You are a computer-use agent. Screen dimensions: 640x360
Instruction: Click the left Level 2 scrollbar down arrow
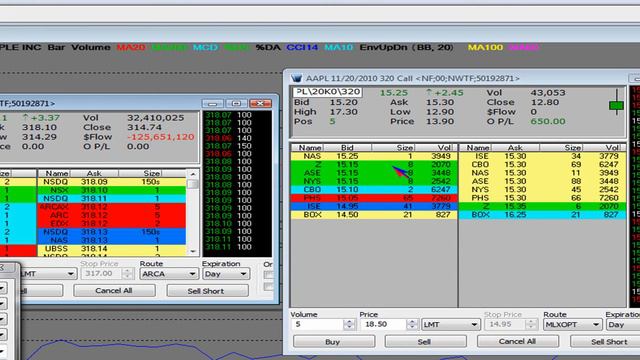coord(193,251)
